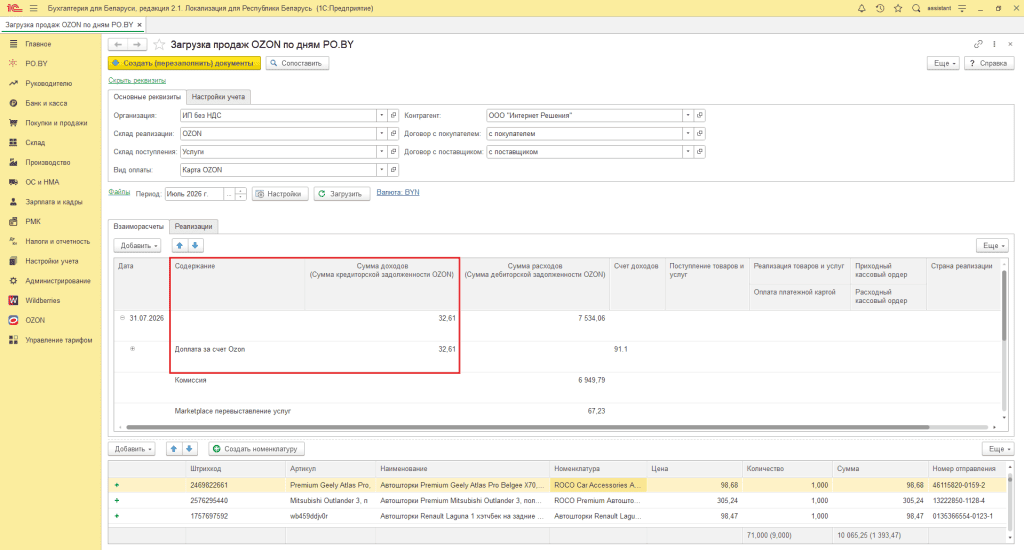Viewport: 1024px width, 550px height.
Task: Open Налоги и отчетность sidebar section
Action: click(57, 241)
